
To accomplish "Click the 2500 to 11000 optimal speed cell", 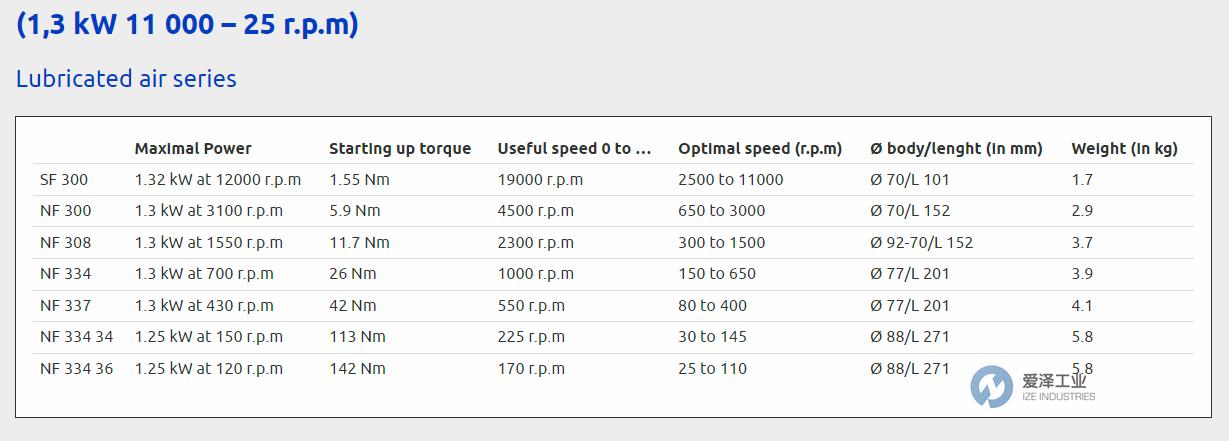I will coord(730,180).
